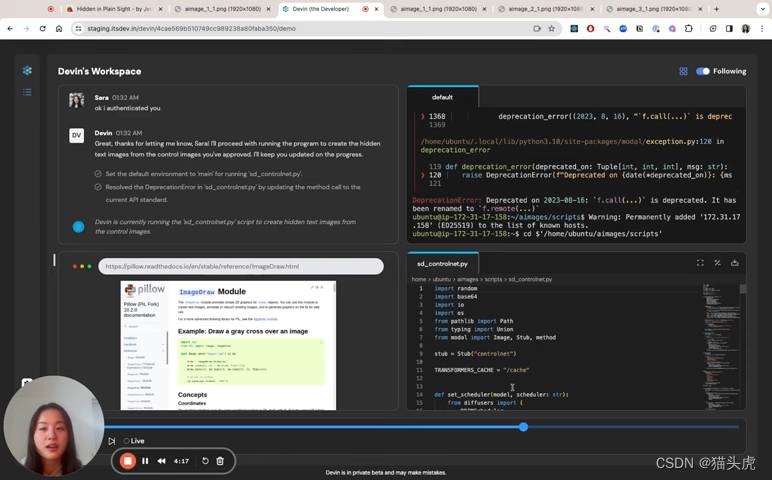This screenshot has width=772, height=480.
Task: Click the ImageDraw Module heading link
Action: [x=212, y=291]
